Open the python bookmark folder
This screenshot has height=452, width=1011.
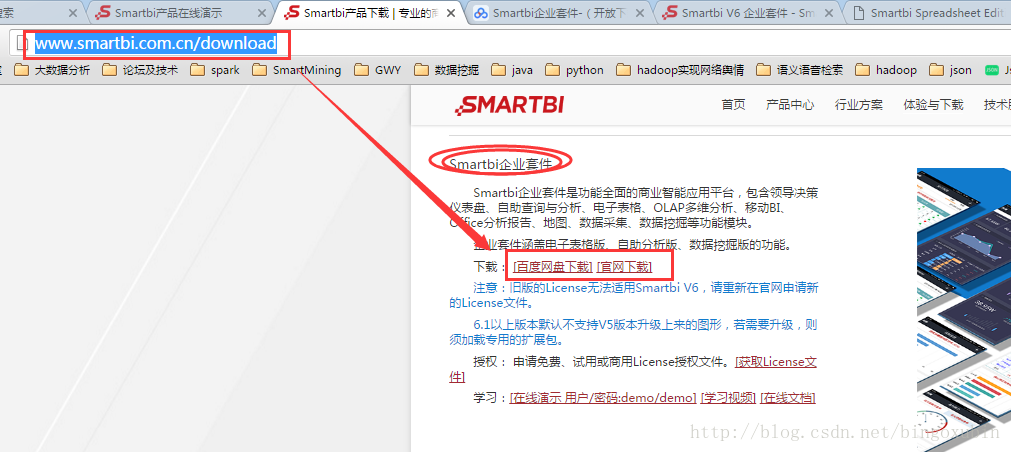(574, 70)
